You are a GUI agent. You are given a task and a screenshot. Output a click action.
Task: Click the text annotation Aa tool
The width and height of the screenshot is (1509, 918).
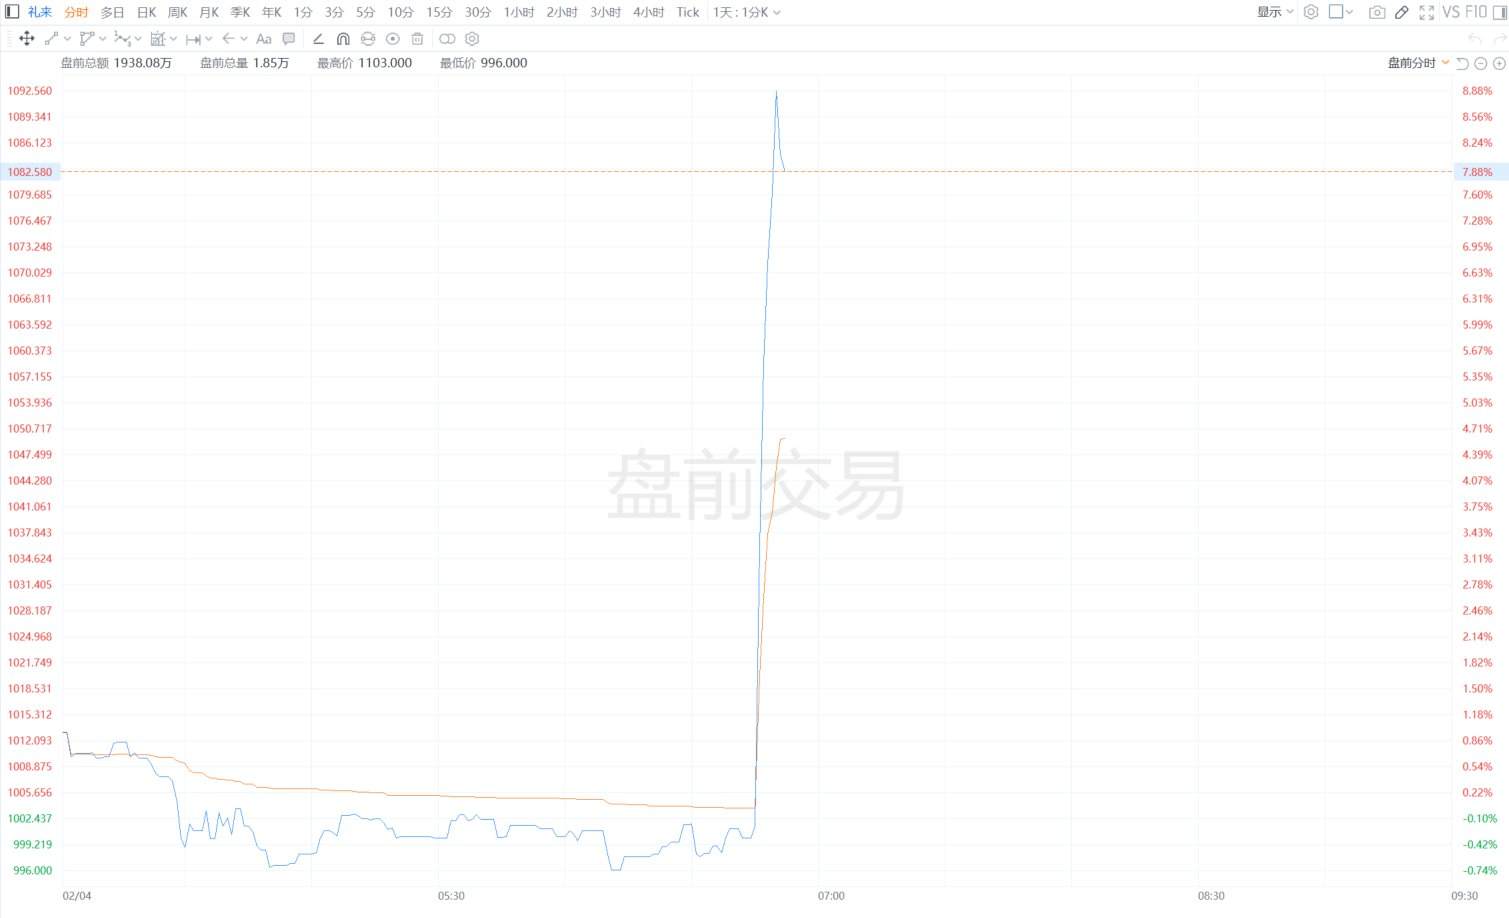264,38
